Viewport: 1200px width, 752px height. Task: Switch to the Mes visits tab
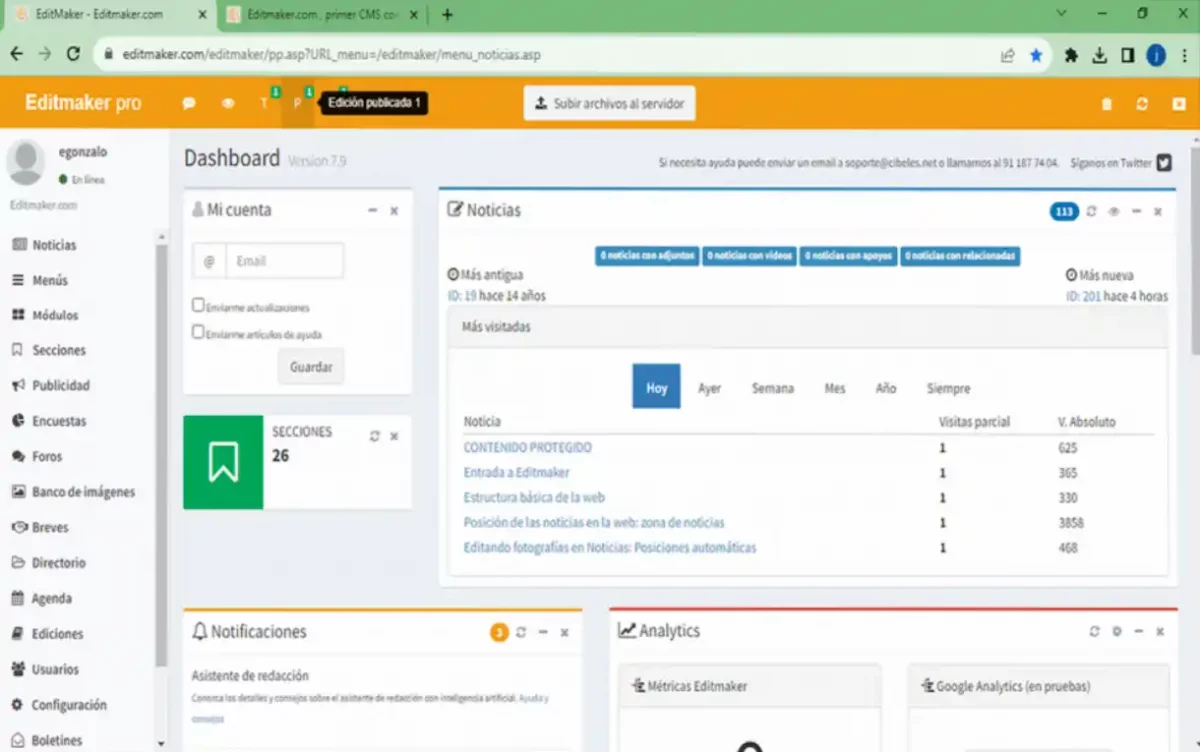(x=834, y=388)
